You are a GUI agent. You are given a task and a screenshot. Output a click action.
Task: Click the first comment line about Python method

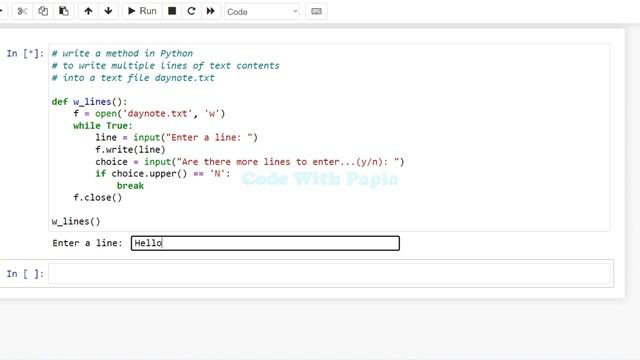pyautogui.click(x=122, y=53)
